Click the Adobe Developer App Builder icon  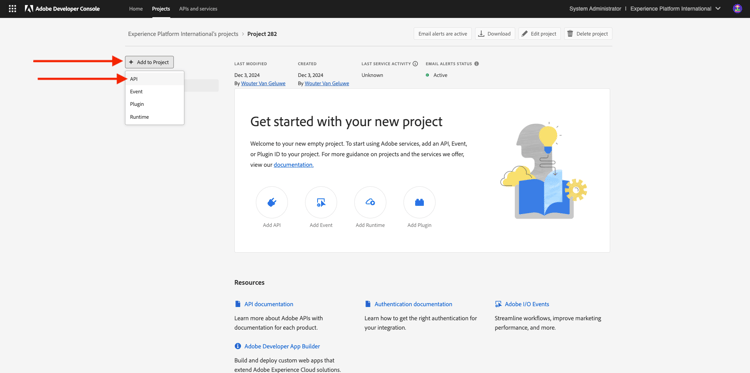pyautogui.click(x=238, y=346)
